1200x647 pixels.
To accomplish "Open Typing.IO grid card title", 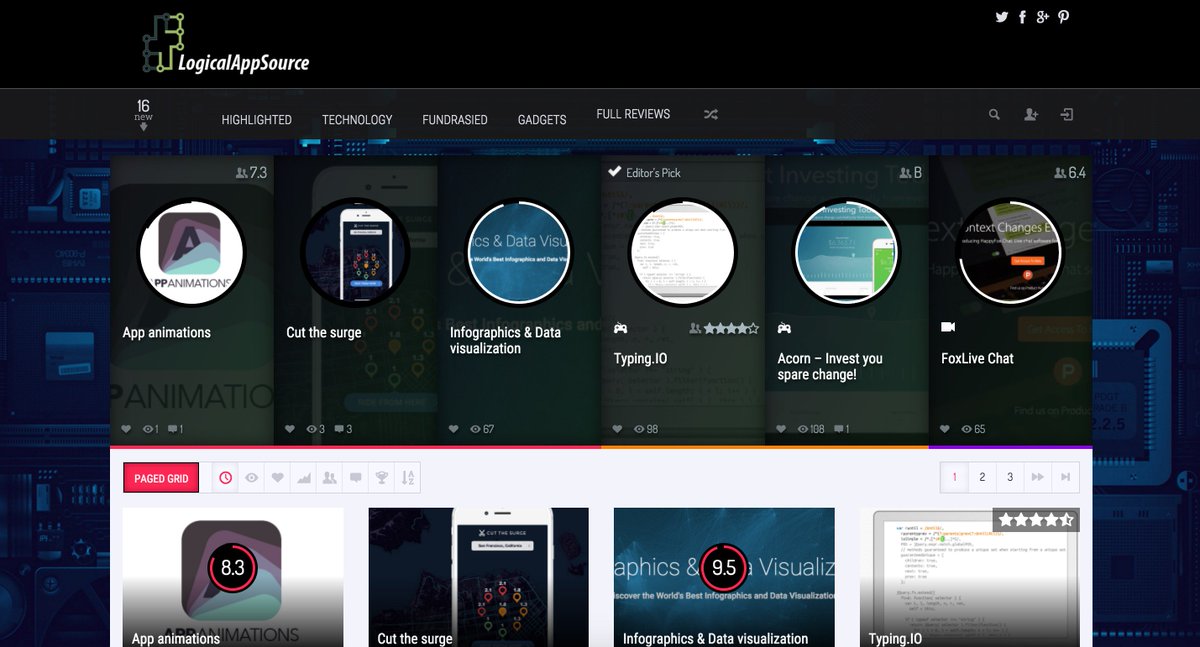I will (896, 638).
